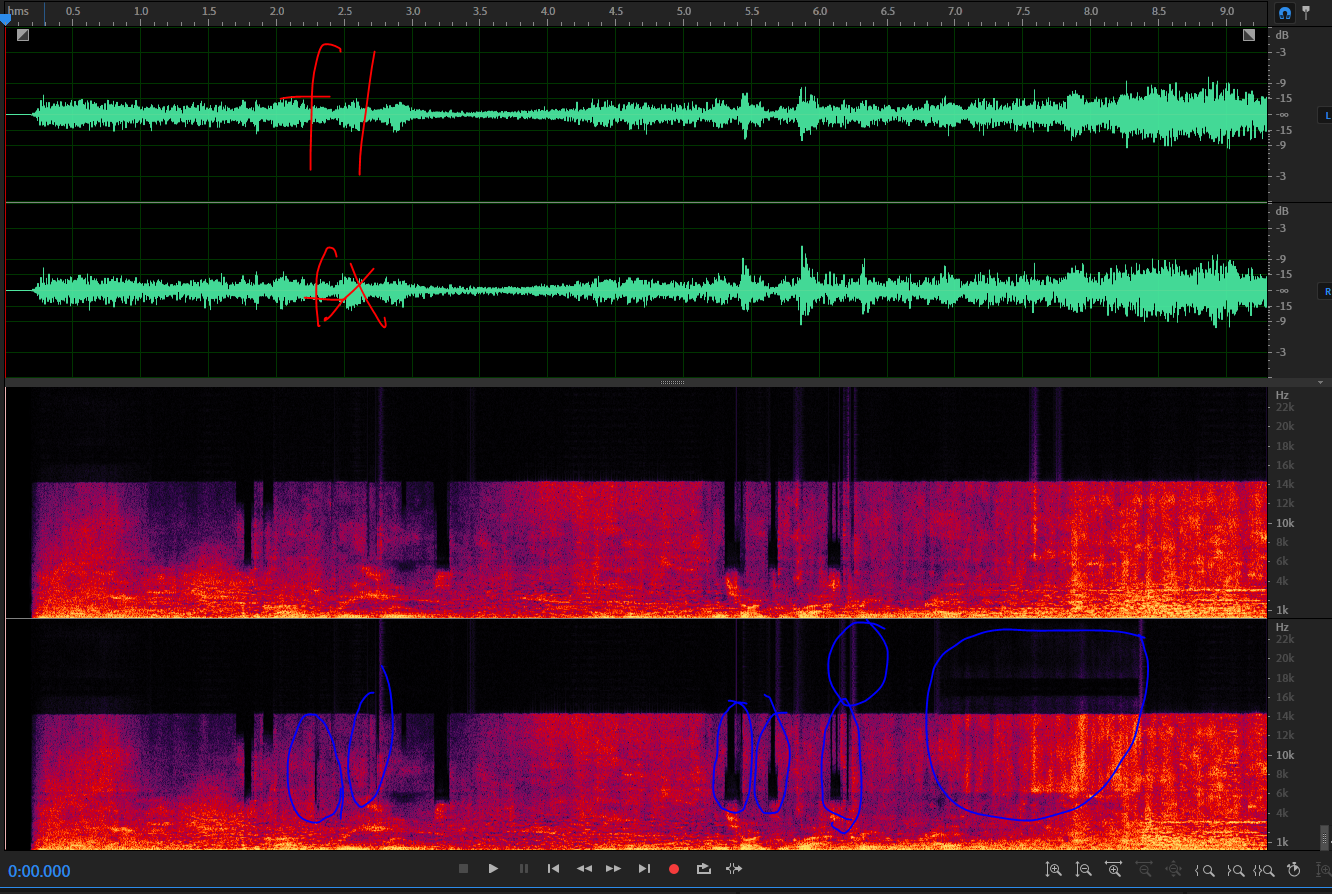
Task: Click the fade-out handle at waveform end
Action: (1249, 35)
